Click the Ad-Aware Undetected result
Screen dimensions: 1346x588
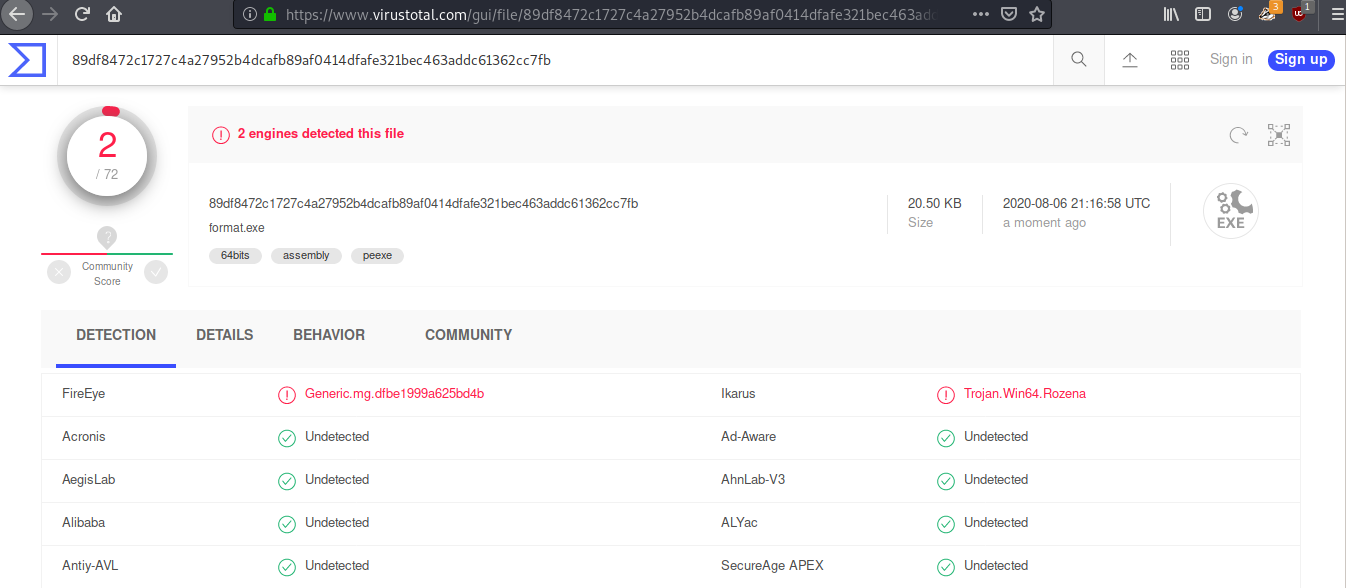996,437
